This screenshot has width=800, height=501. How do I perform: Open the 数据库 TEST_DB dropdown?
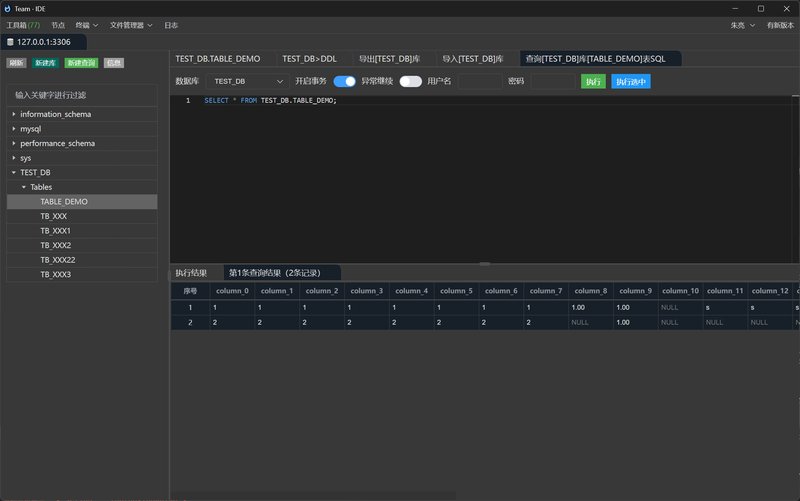click(x=249, y=81)
